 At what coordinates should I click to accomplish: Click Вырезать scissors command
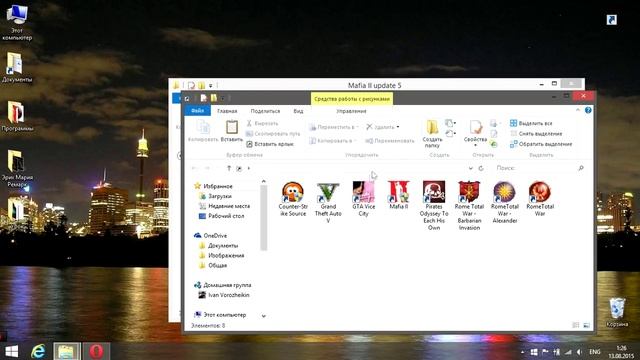(x=262, y=123)
